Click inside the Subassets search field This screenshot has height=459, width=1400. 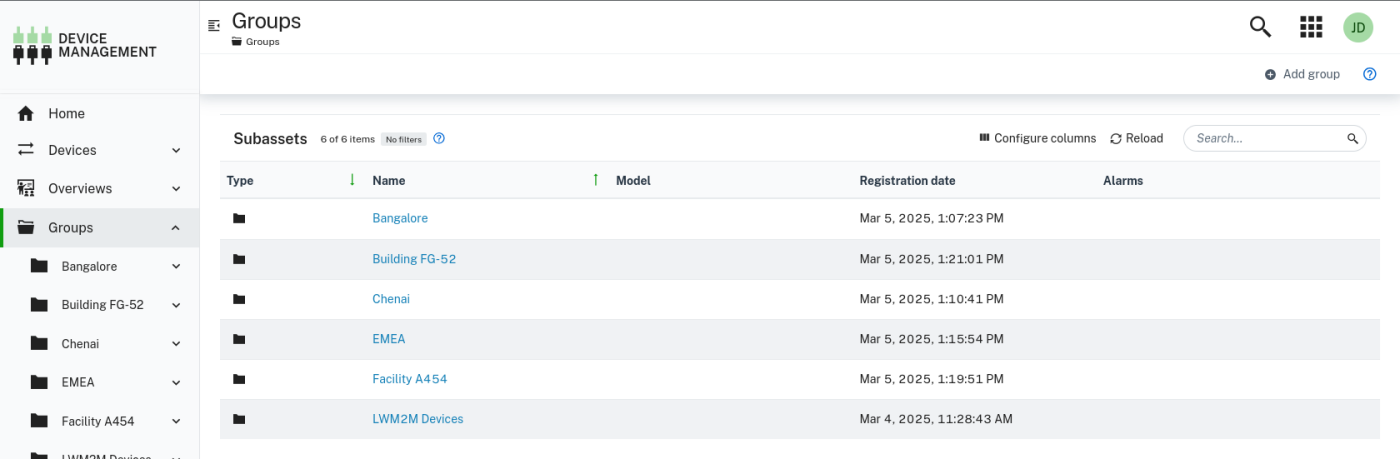(x=1265, y=139)
